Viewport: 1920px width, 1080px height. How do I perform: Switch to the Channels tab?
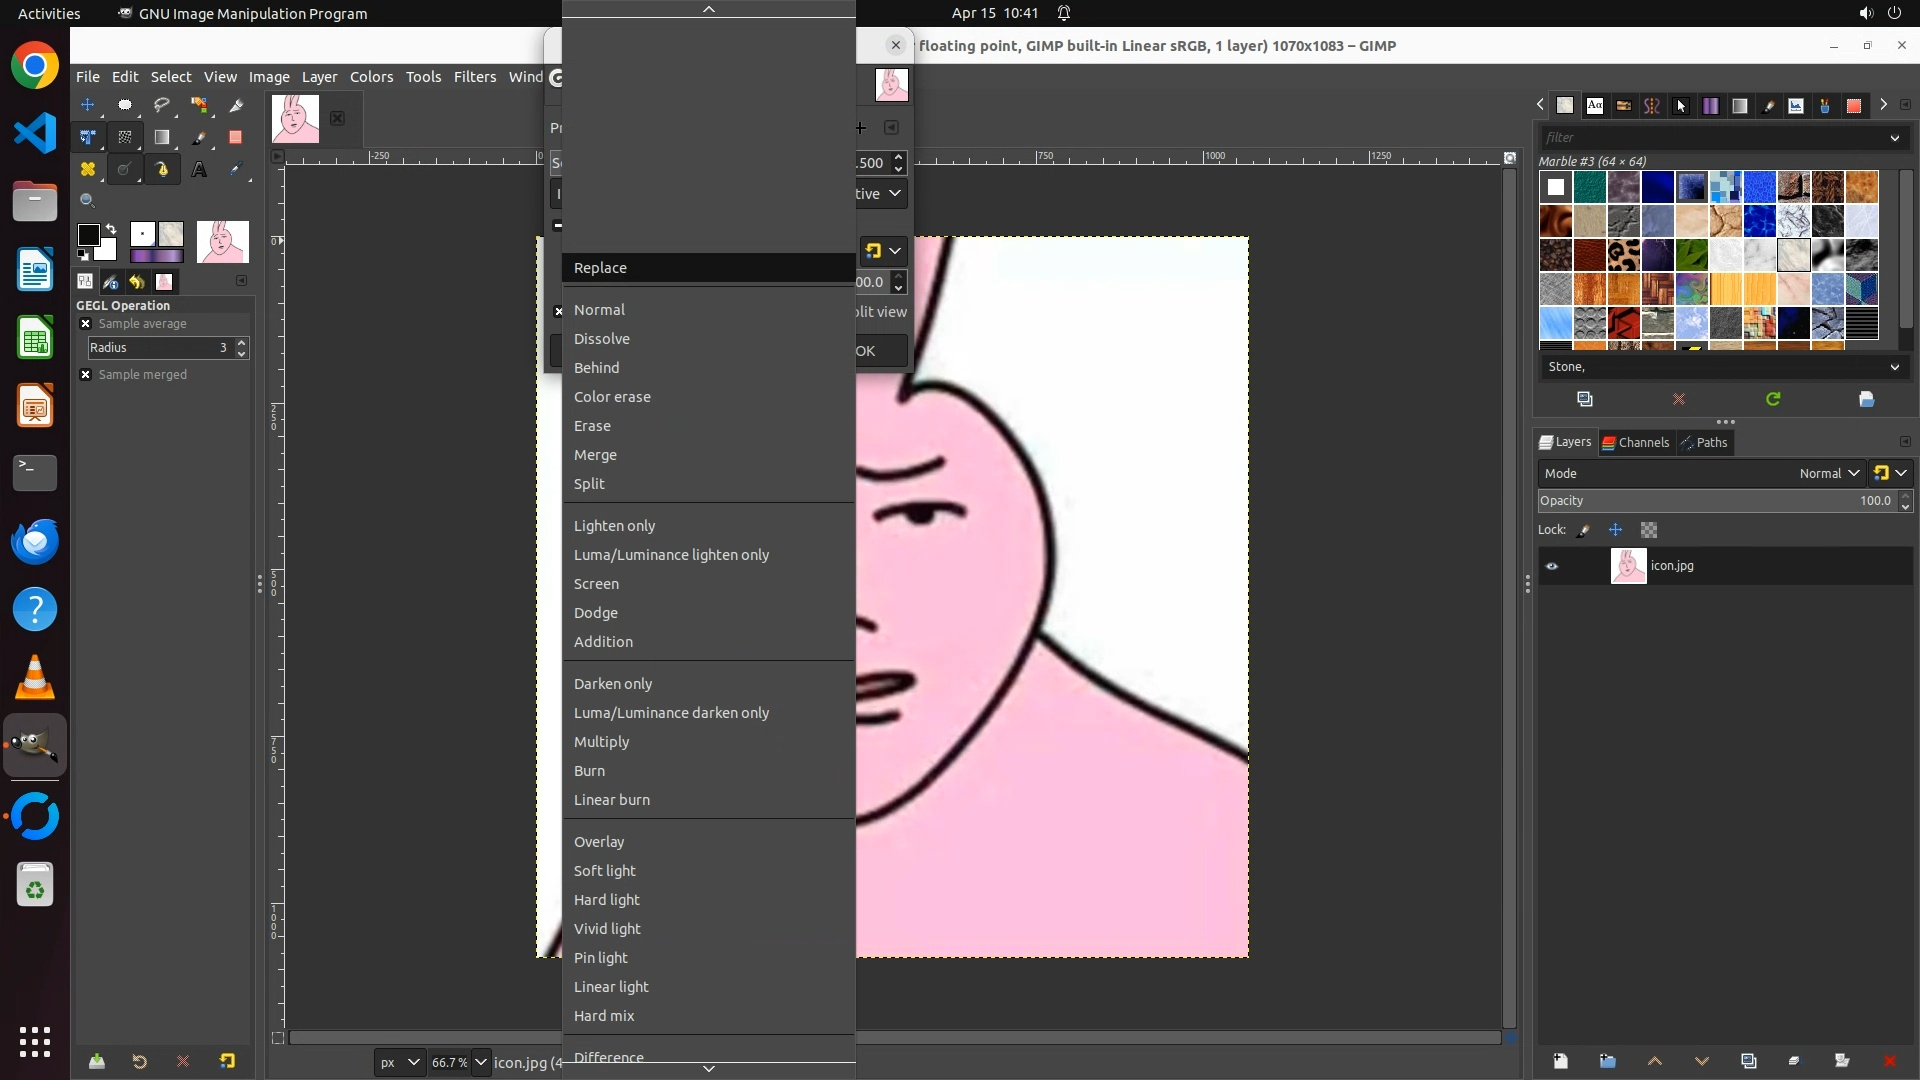(1635, 442)
